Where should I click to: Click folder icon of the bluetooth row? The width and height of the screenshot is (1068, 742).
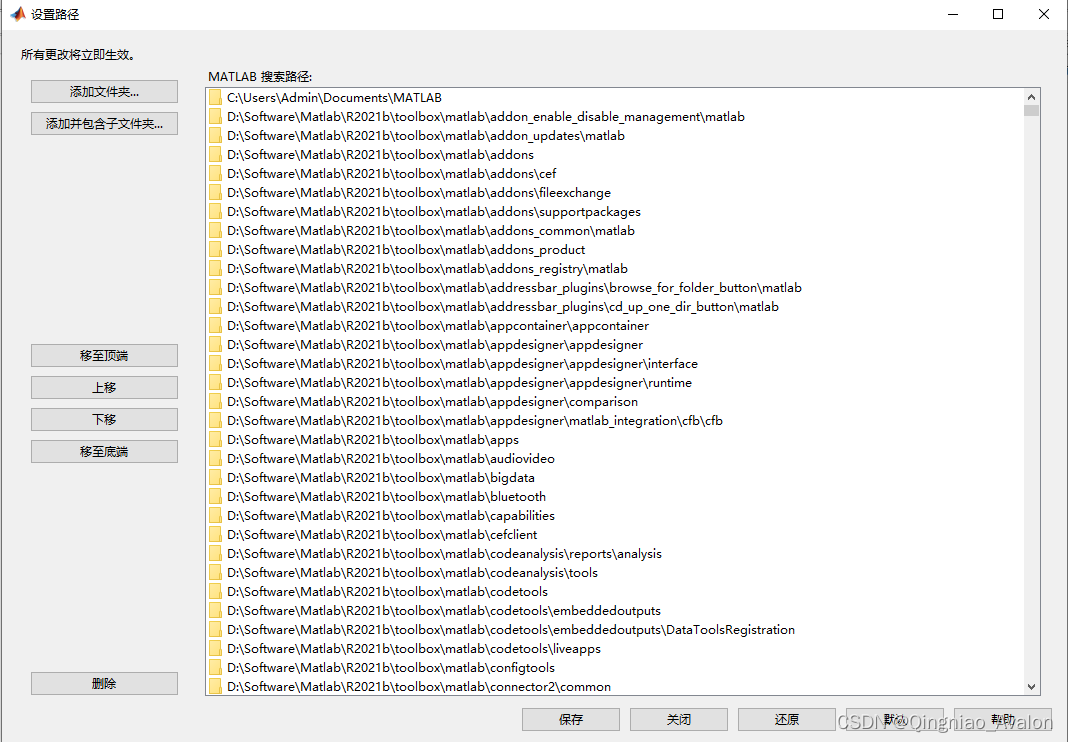(215, 497)
